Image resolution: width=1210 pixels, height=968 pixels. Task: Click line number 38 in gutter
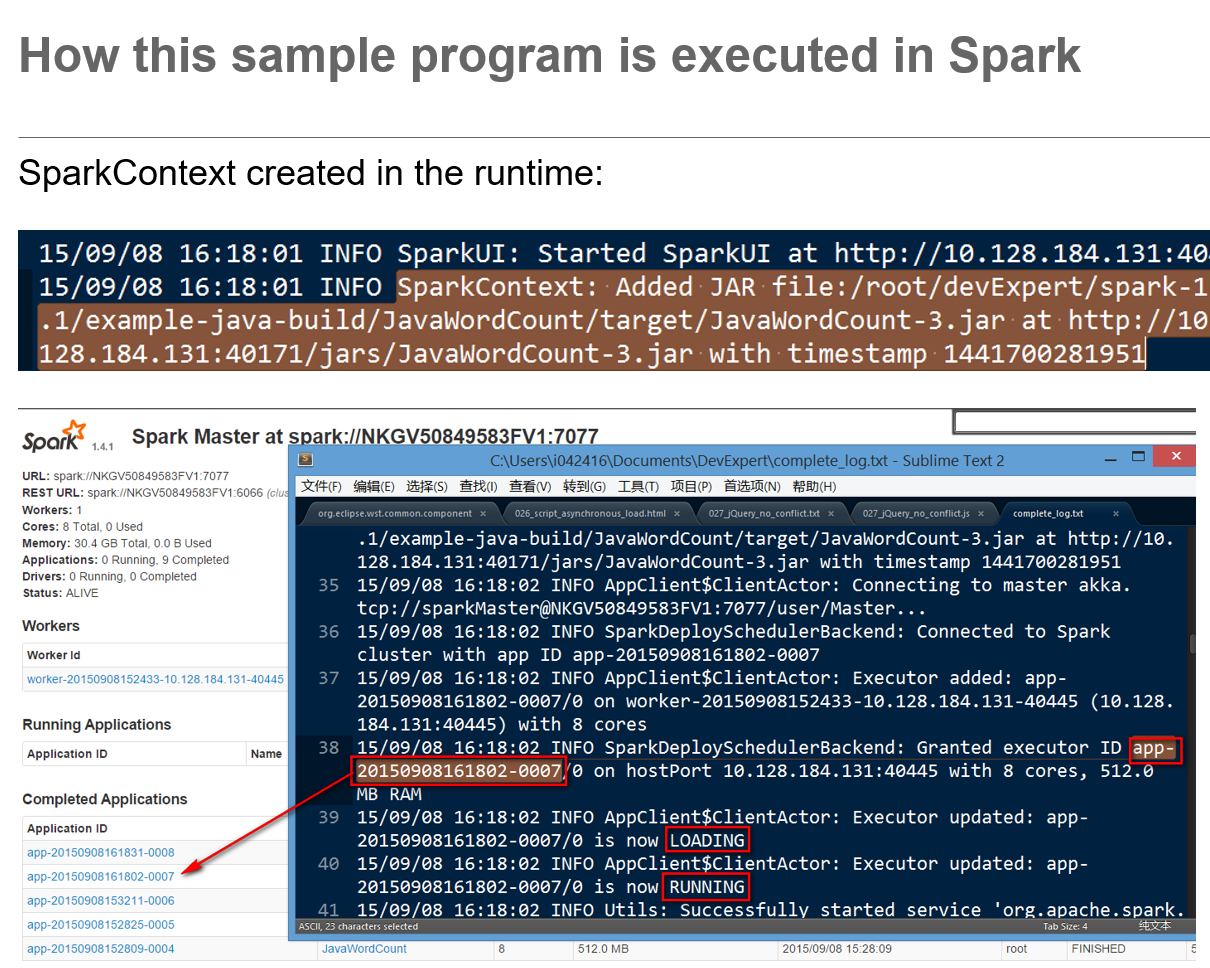tap(329, 747)
